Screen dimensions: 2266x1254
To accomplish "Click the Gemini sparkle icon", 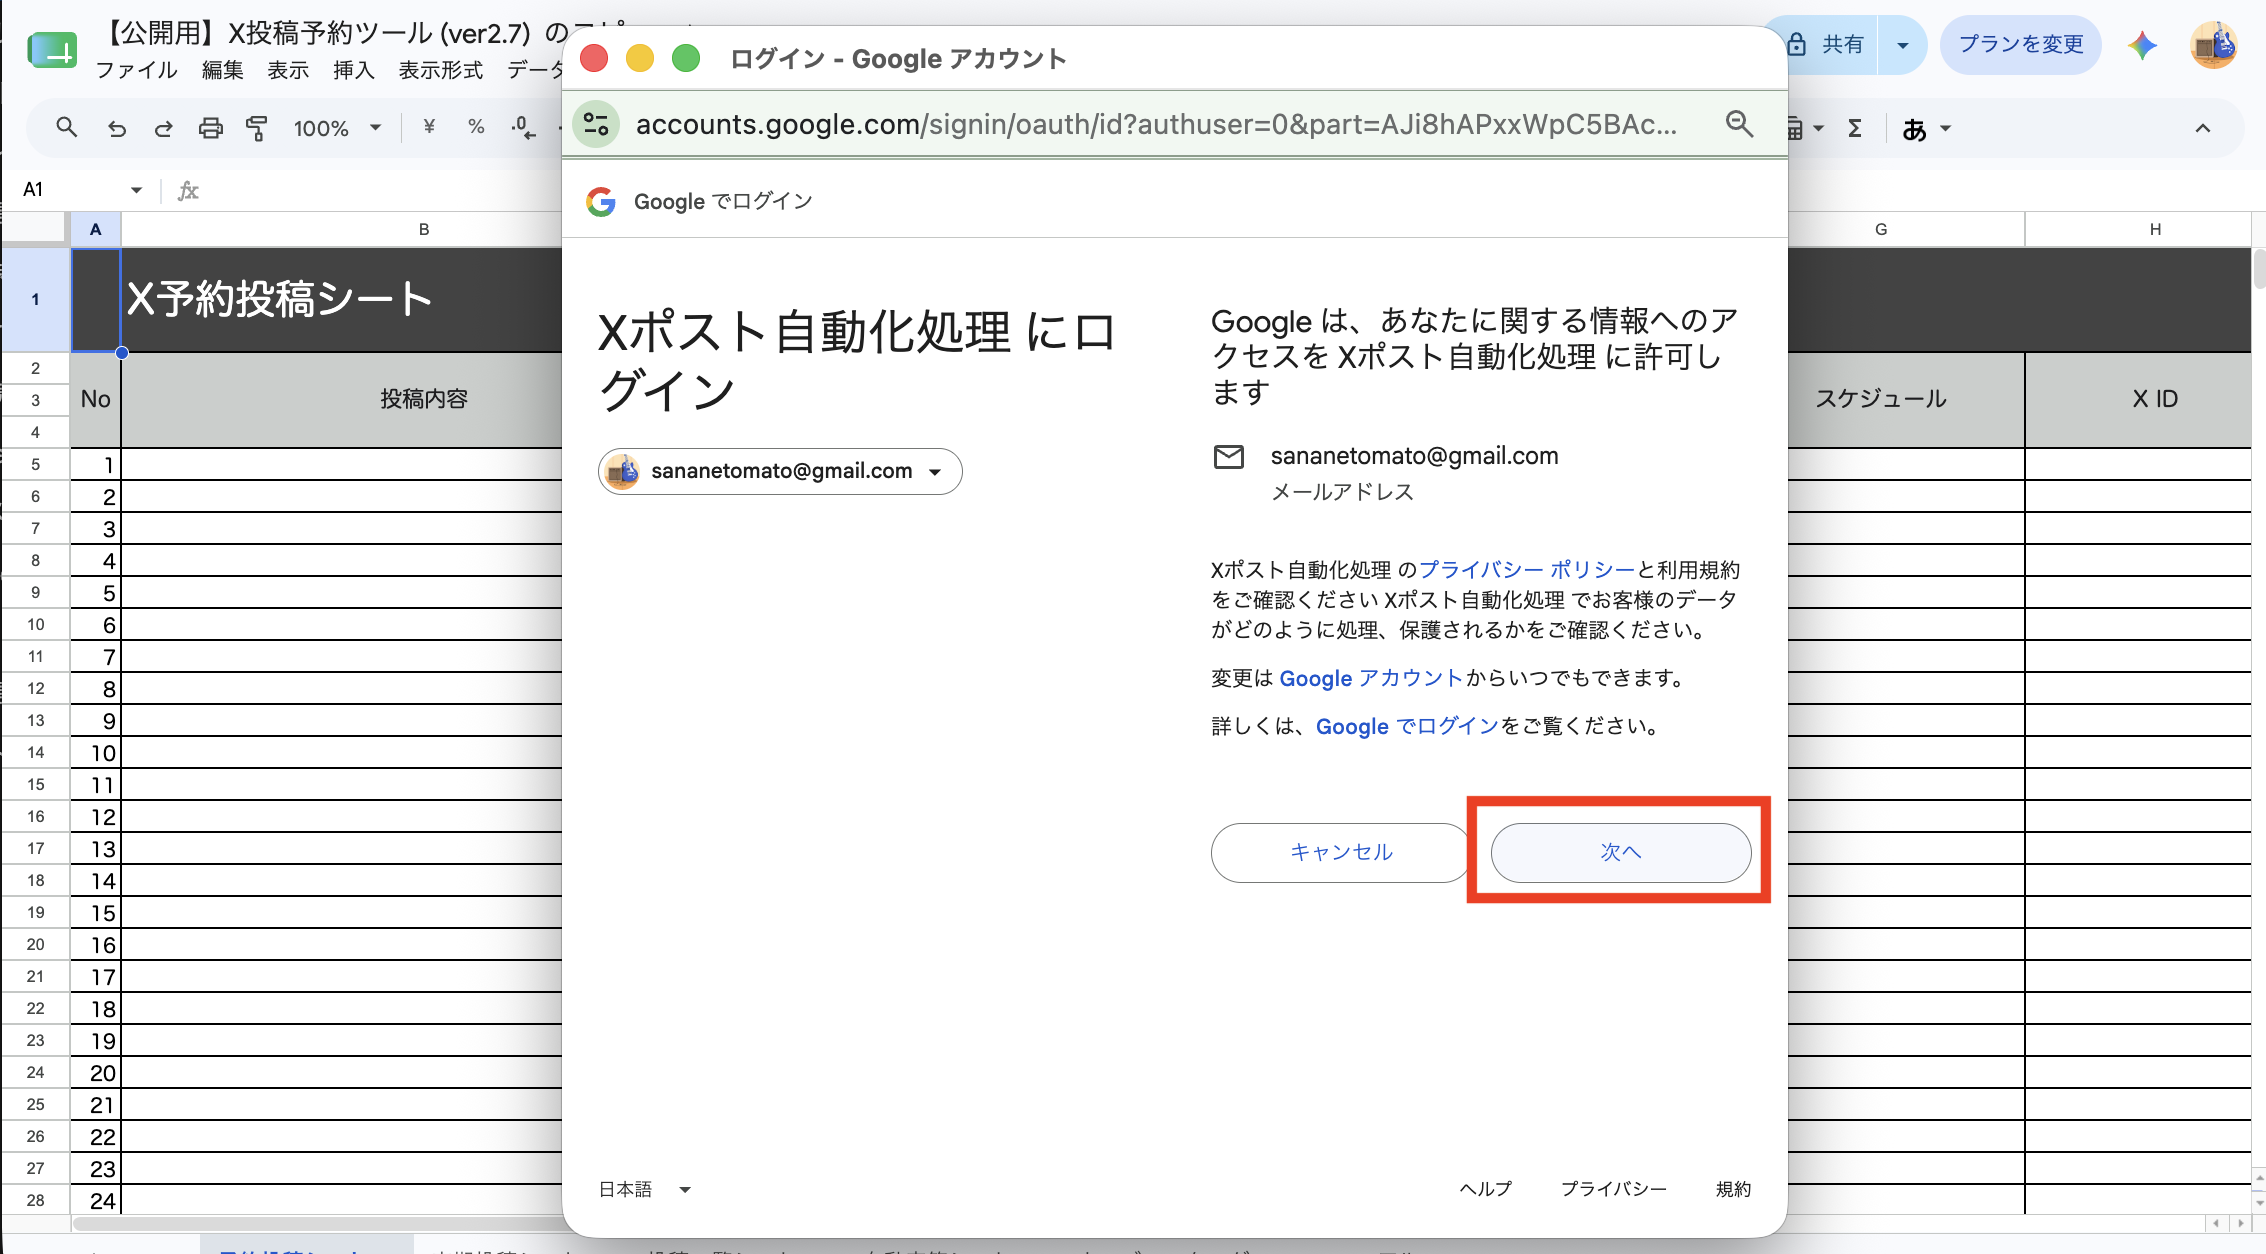I will point(2142,45).
